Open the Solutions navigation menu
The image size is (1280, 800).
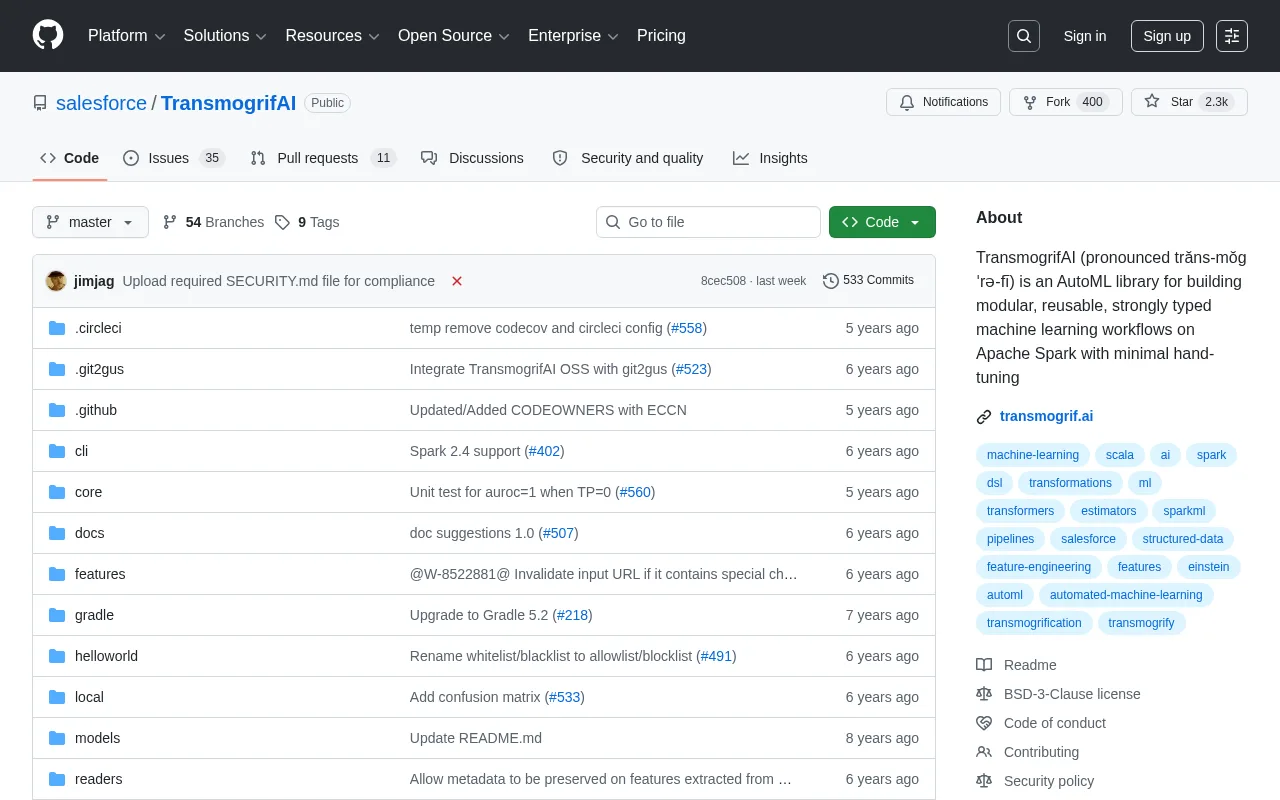(x=225, y=36)
